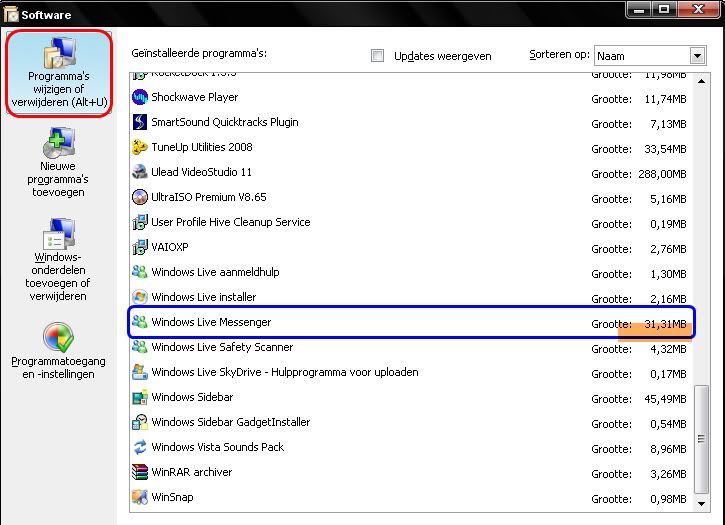Screen dimensions: 725x525
Task: Select UltraISO Premium V8.65 entry
Action: pos(412,197)
